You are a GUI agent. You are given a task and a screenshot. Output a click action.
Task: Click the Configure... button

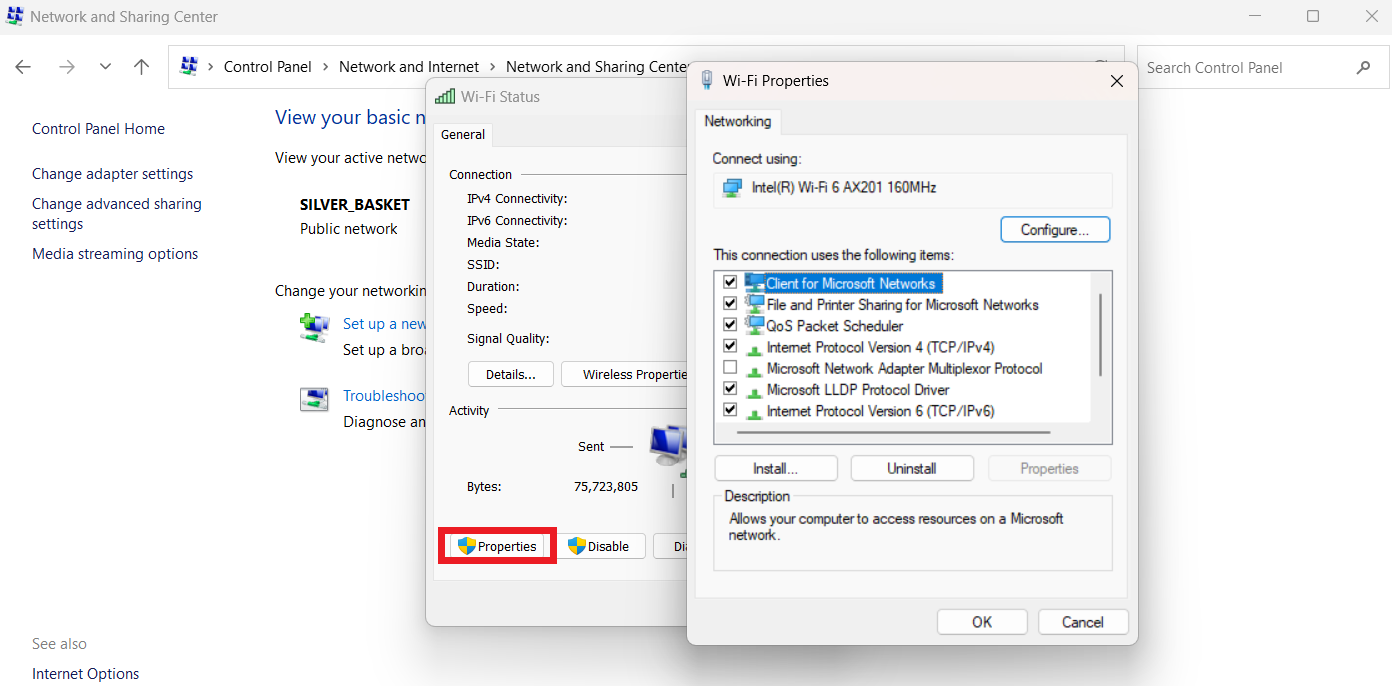(1055, 230)
